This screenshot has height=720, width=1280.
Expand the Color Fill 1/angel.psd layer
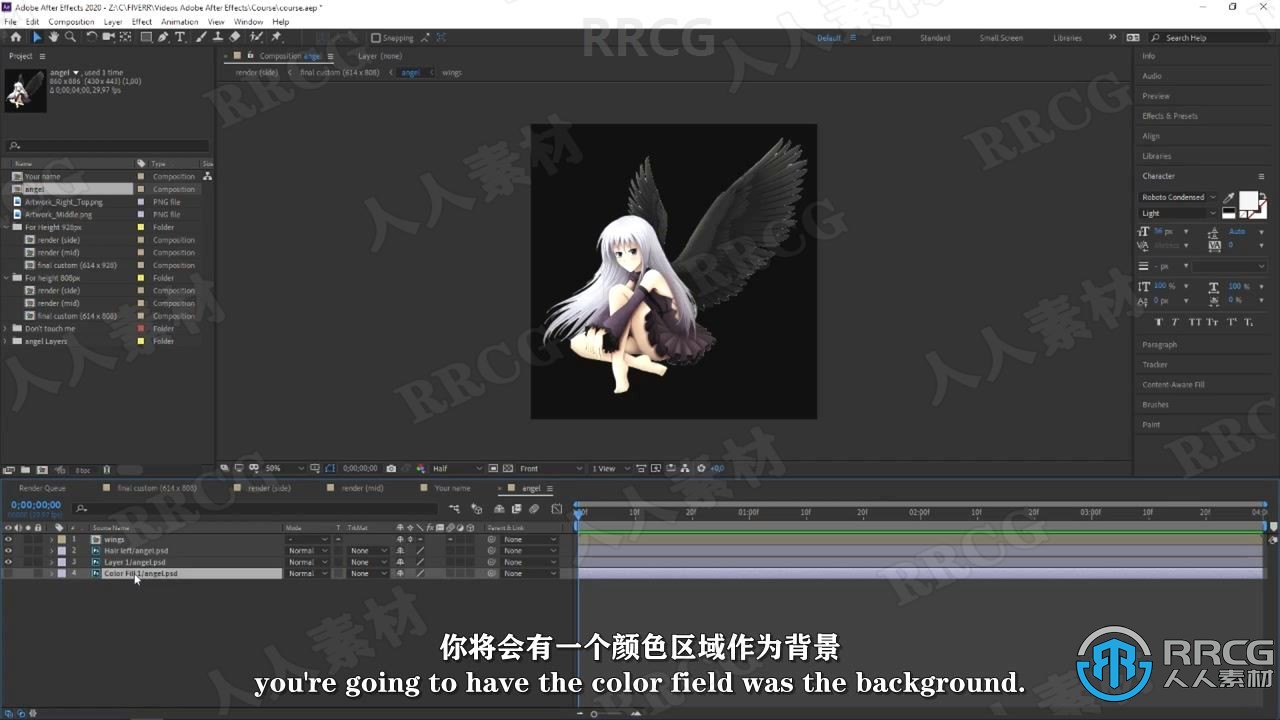[x=51, y=574]
